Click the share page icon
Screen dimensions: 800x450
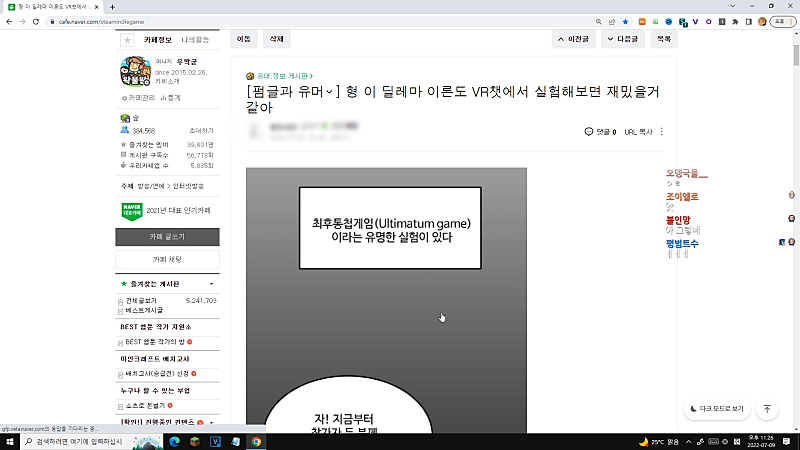[x=612, y=22]
